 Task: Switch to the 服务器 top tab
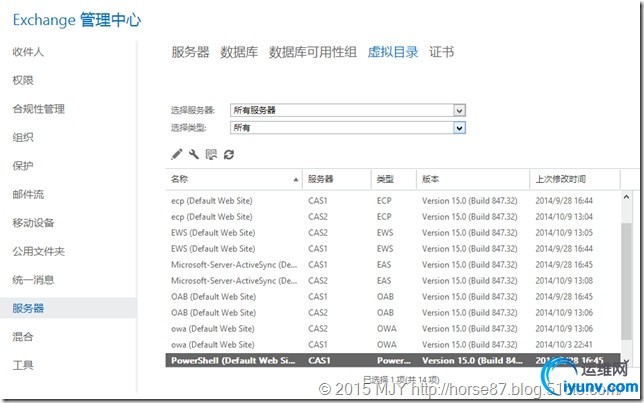tap(190, 52)
